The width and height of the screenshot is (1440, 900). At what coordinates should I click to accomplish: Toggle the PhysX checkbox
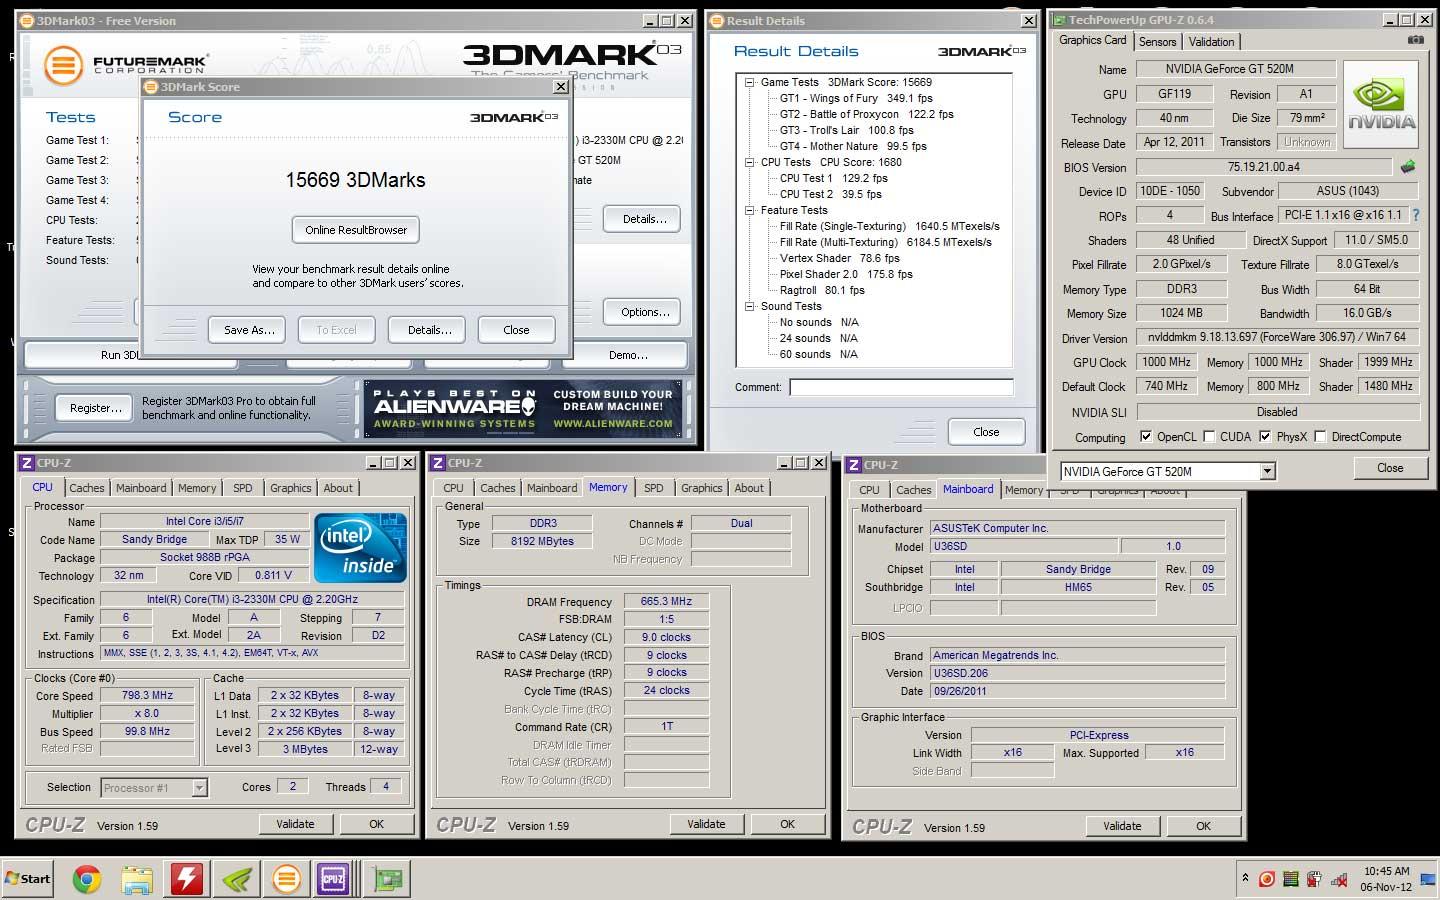tap(1265, 437)
